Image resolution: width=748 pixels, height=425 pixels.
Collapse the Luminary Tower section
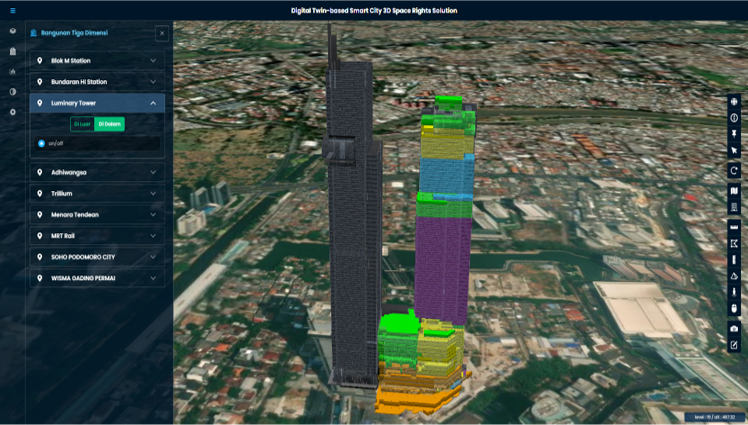click(153, 103)
